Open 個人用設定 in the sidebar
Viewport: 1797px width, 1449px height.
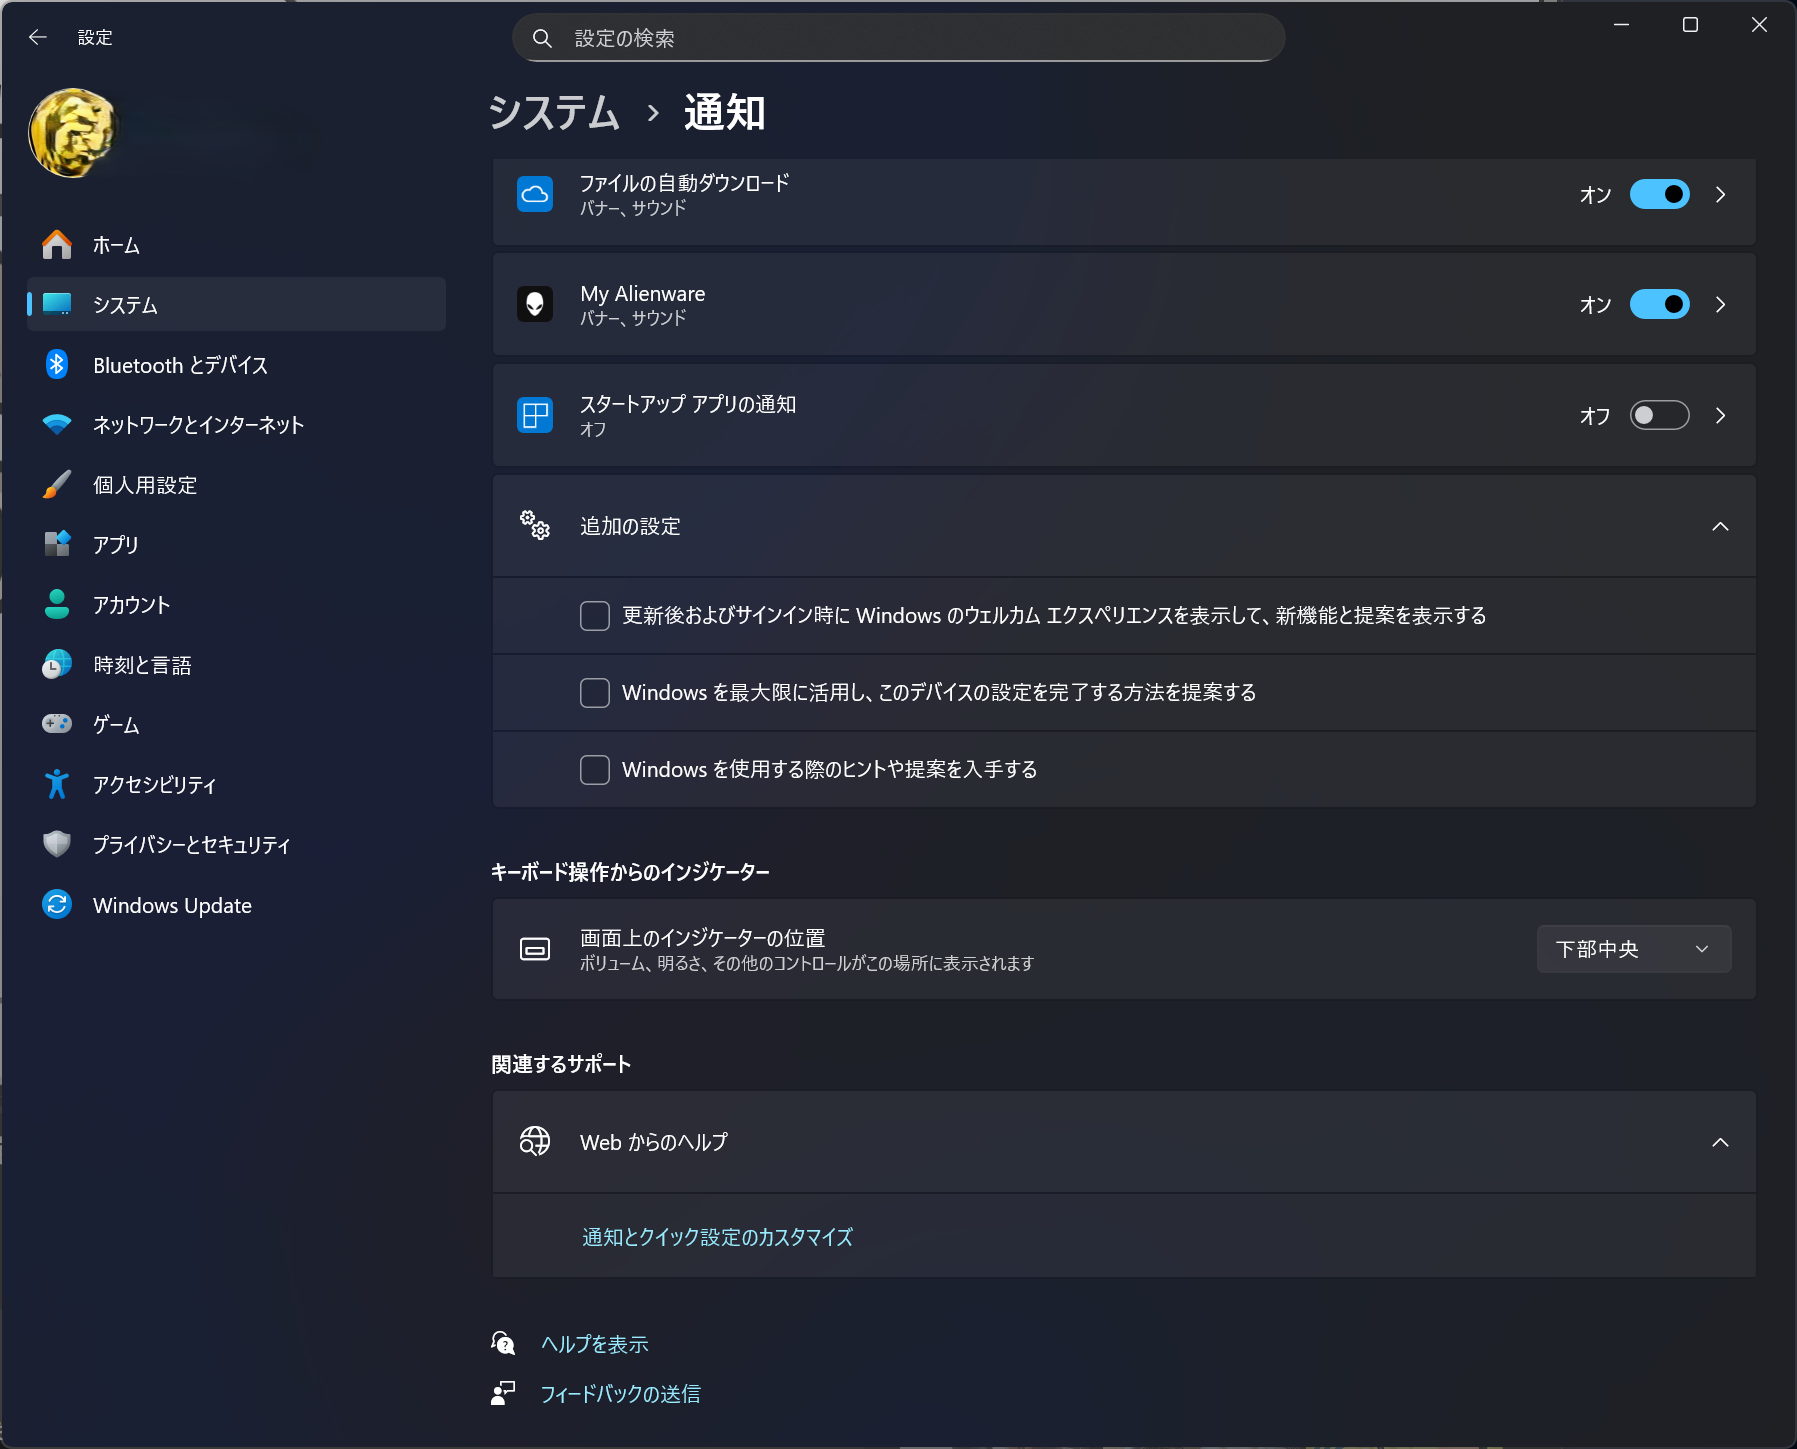point(145,485)
